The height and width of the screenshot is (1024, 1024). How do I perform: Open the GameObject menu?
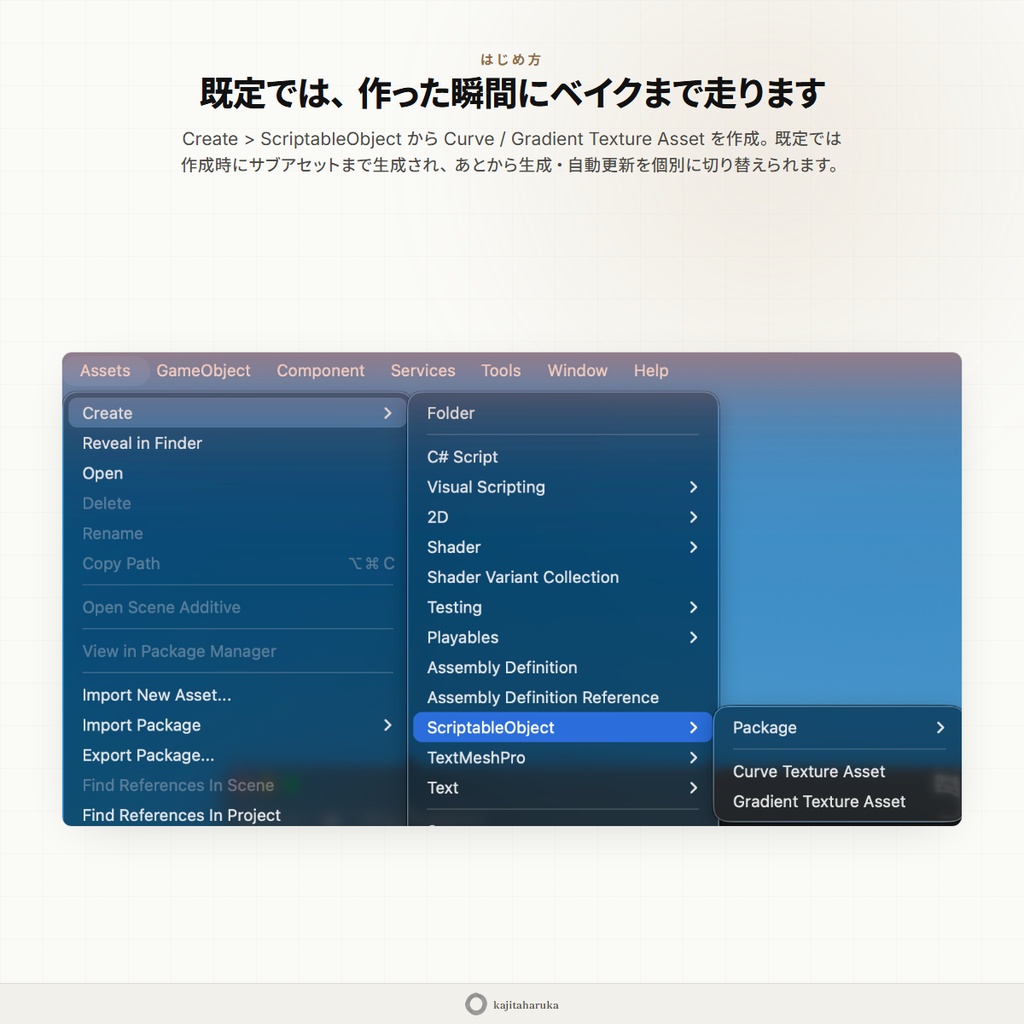pyautogui.click(x=203, y=371)
